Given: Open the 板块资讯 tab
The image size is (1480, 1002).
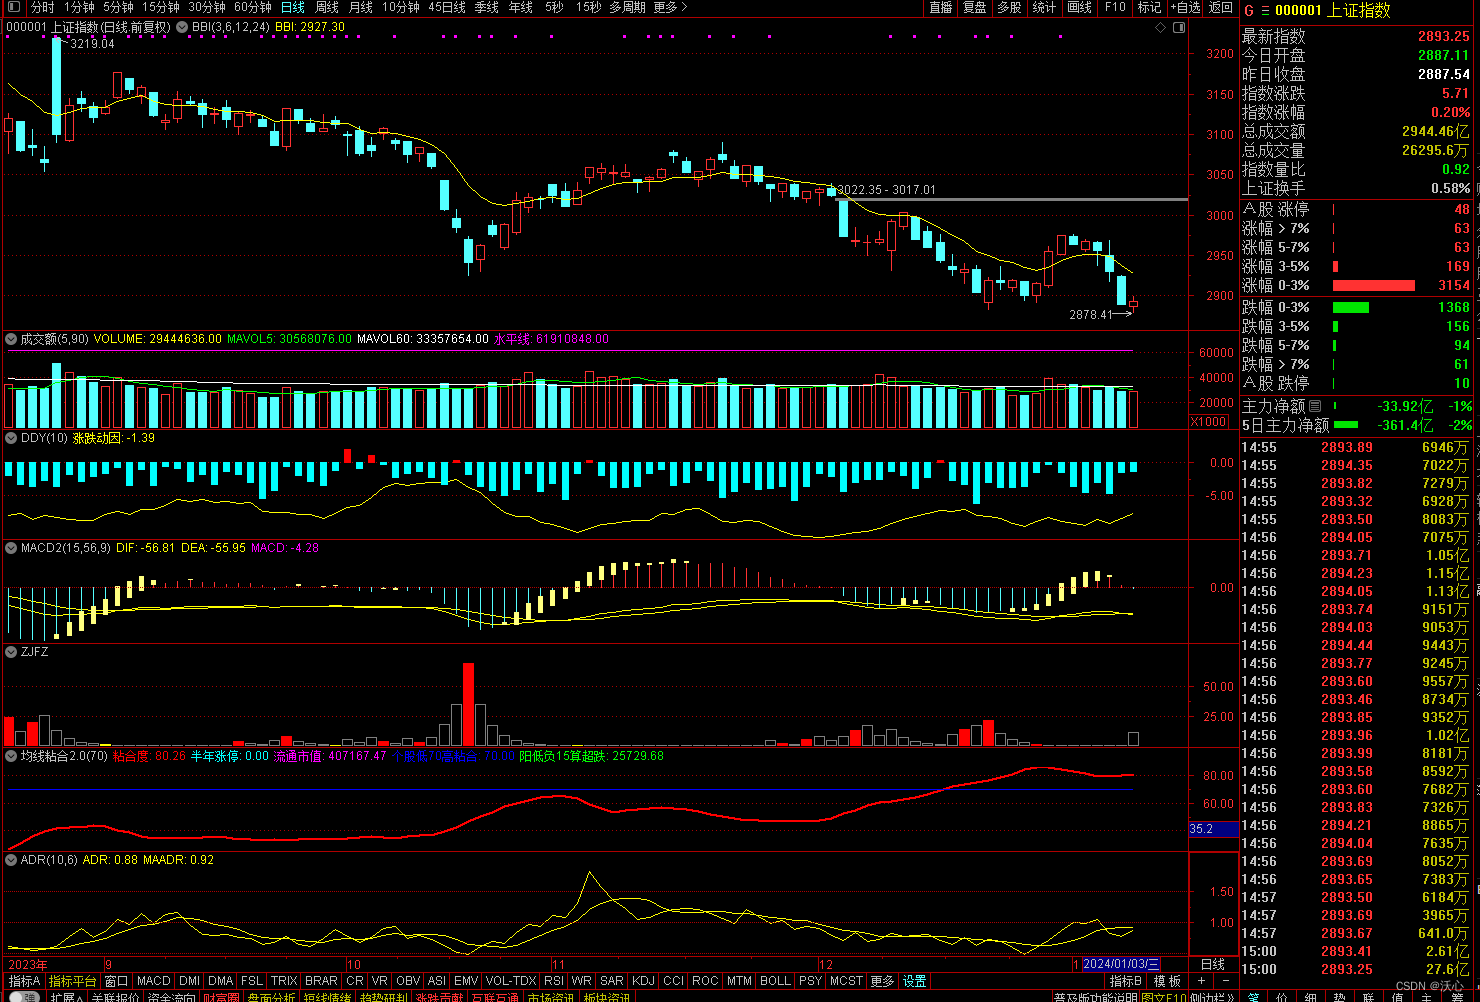Looking at the screenshot, I should (607, 997).
